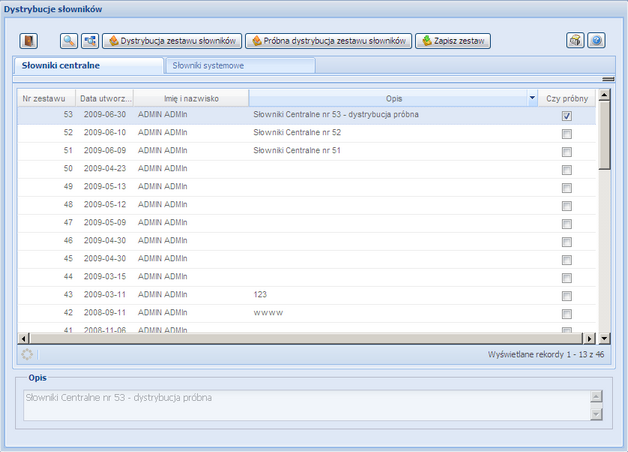
Task: Enable Czy próbny for set 43
Action: point(567,296)
